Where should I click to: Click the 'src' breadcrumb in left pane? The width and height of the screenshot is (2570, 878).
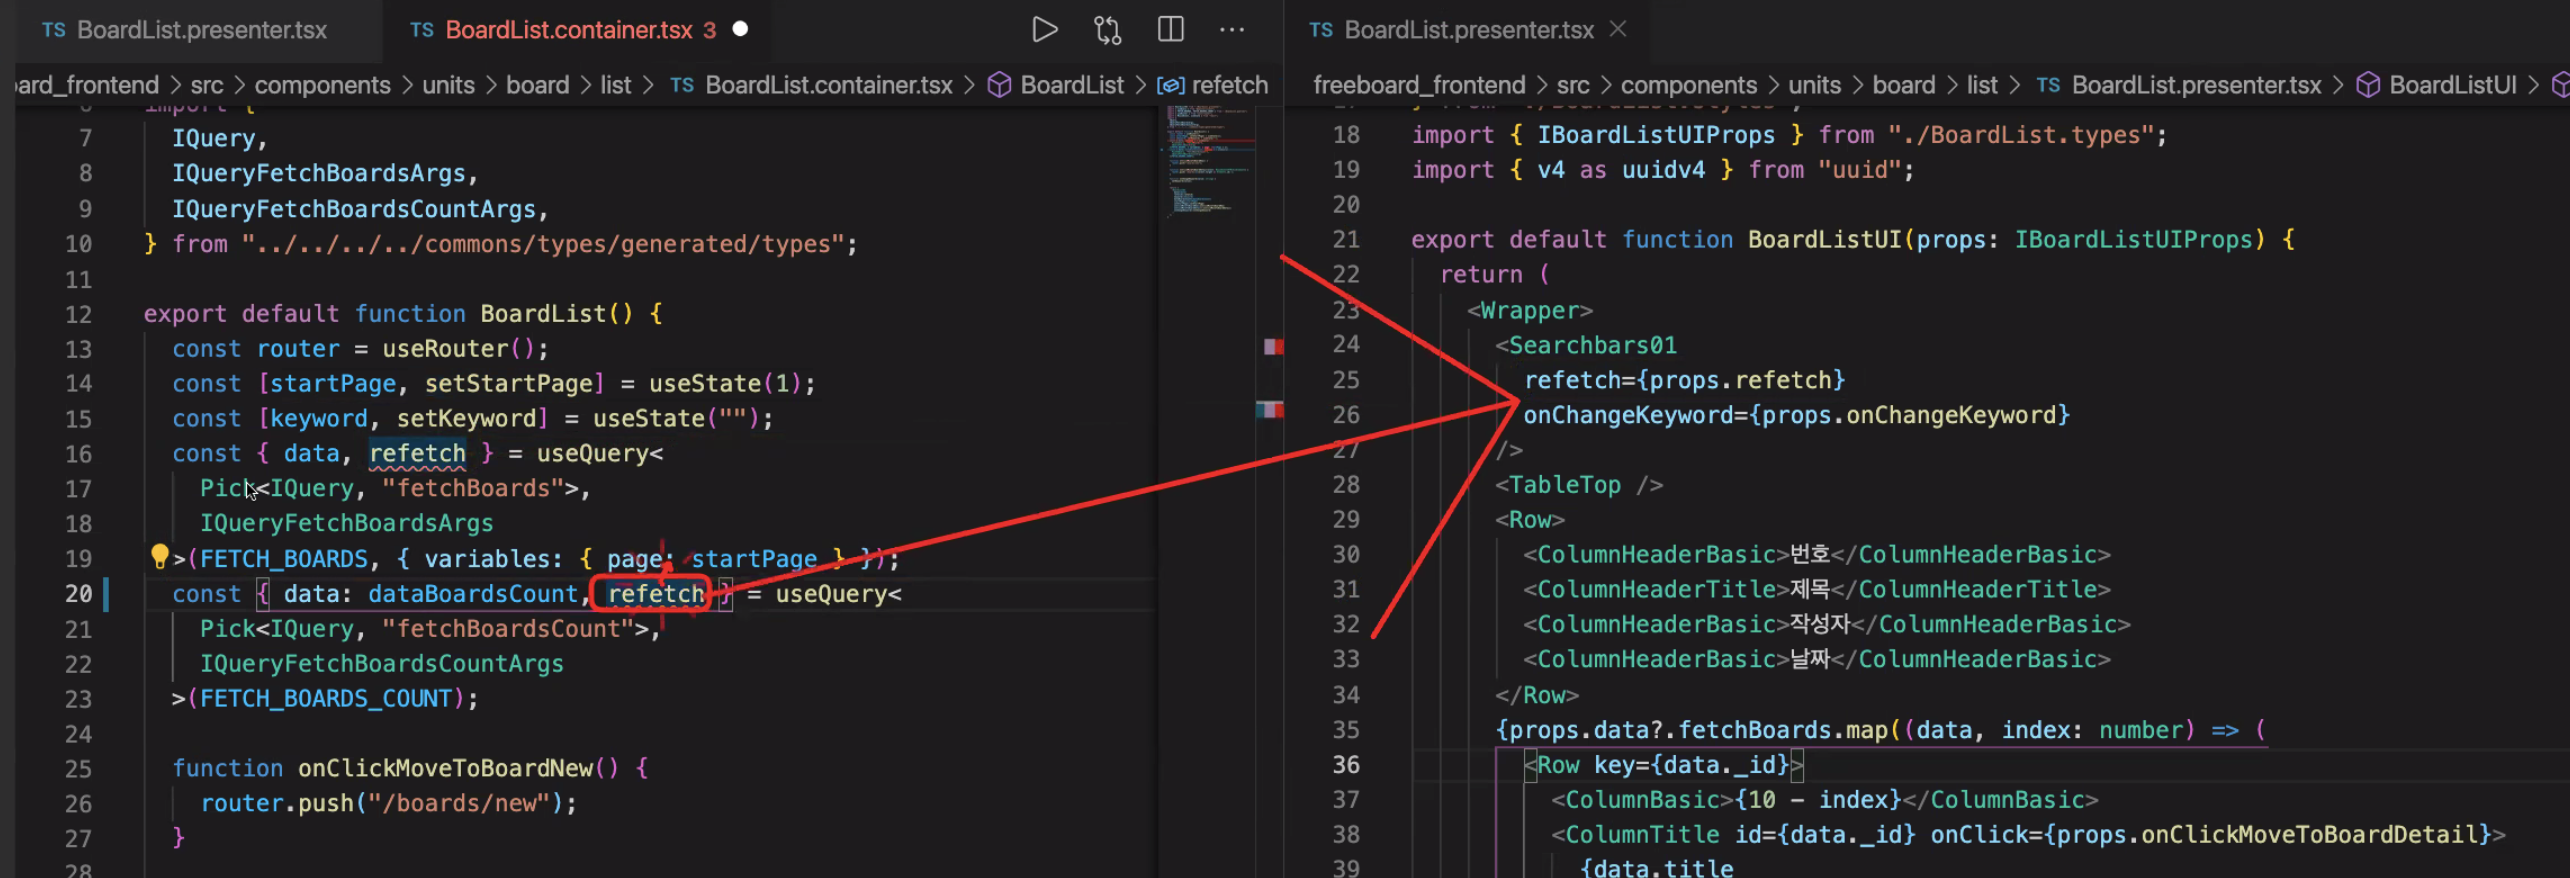pos(207,85)
